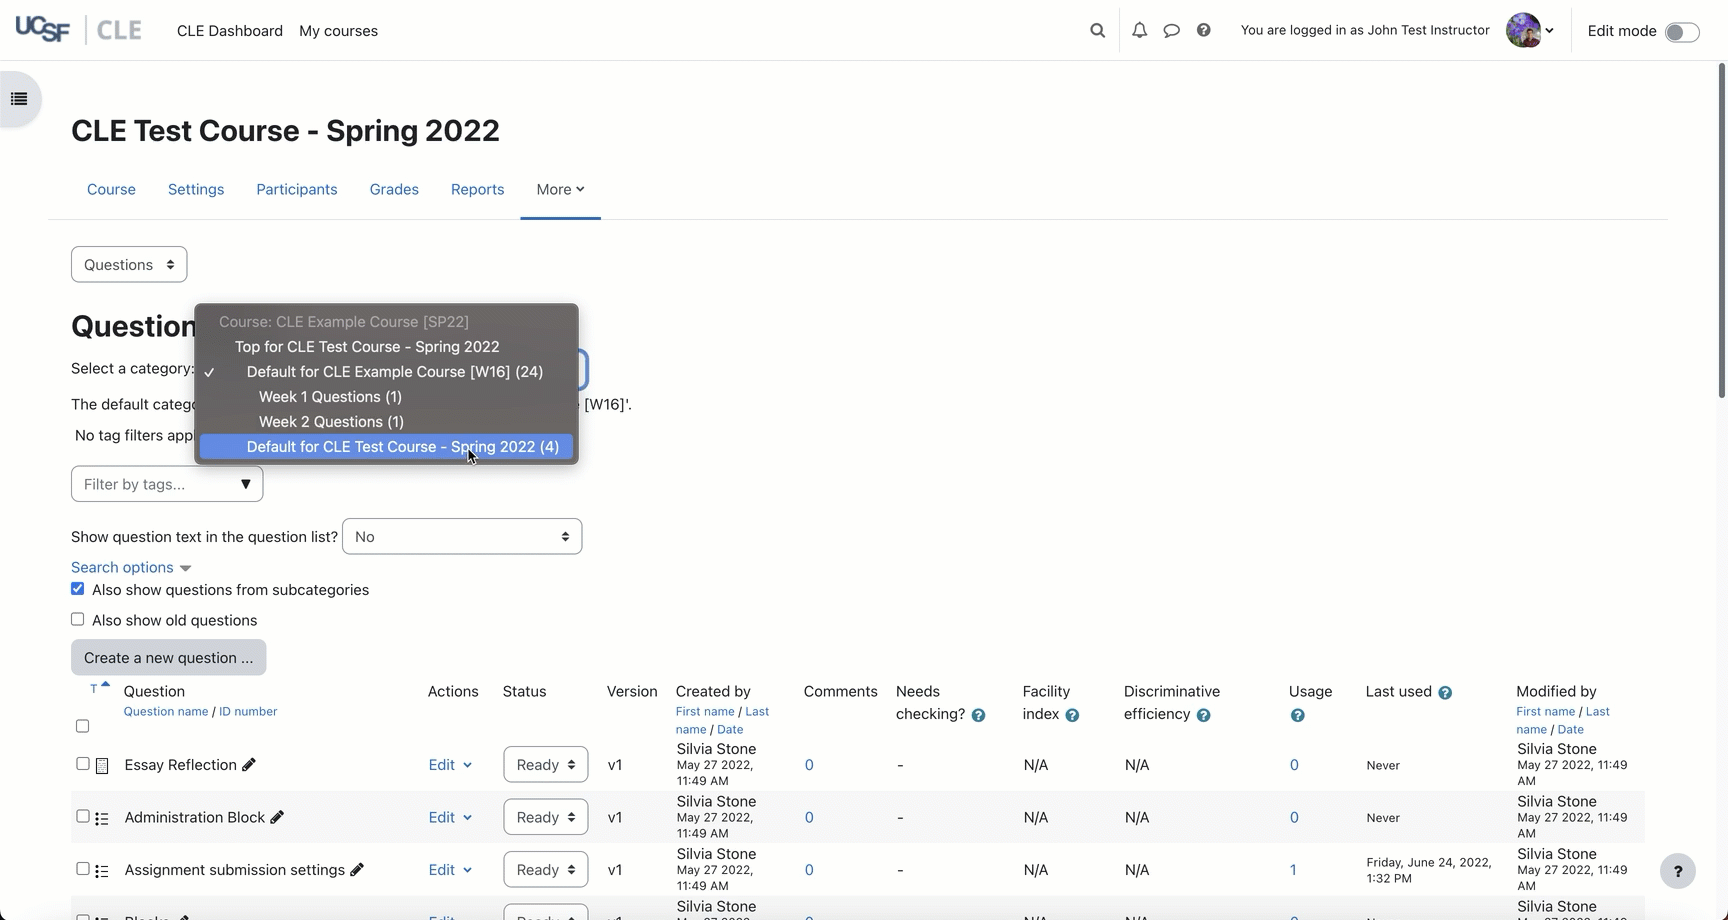Image resolution: width=1728 pixels, height=920 pixels.
Task: Open Edit menu for Administration Block
Action: pyautogui.click(x=450, y=817)
